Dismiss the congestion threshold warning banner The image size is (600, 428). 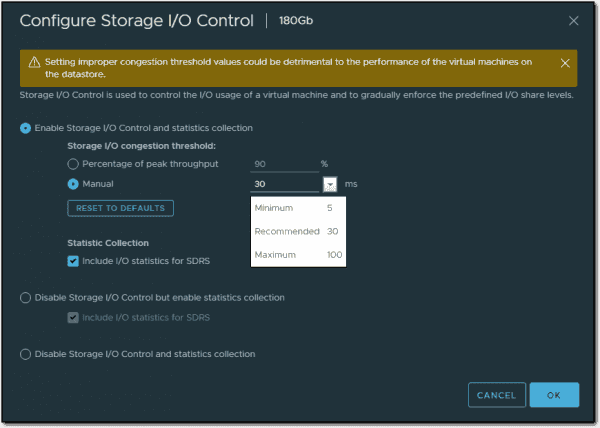[x=565, y=63]
